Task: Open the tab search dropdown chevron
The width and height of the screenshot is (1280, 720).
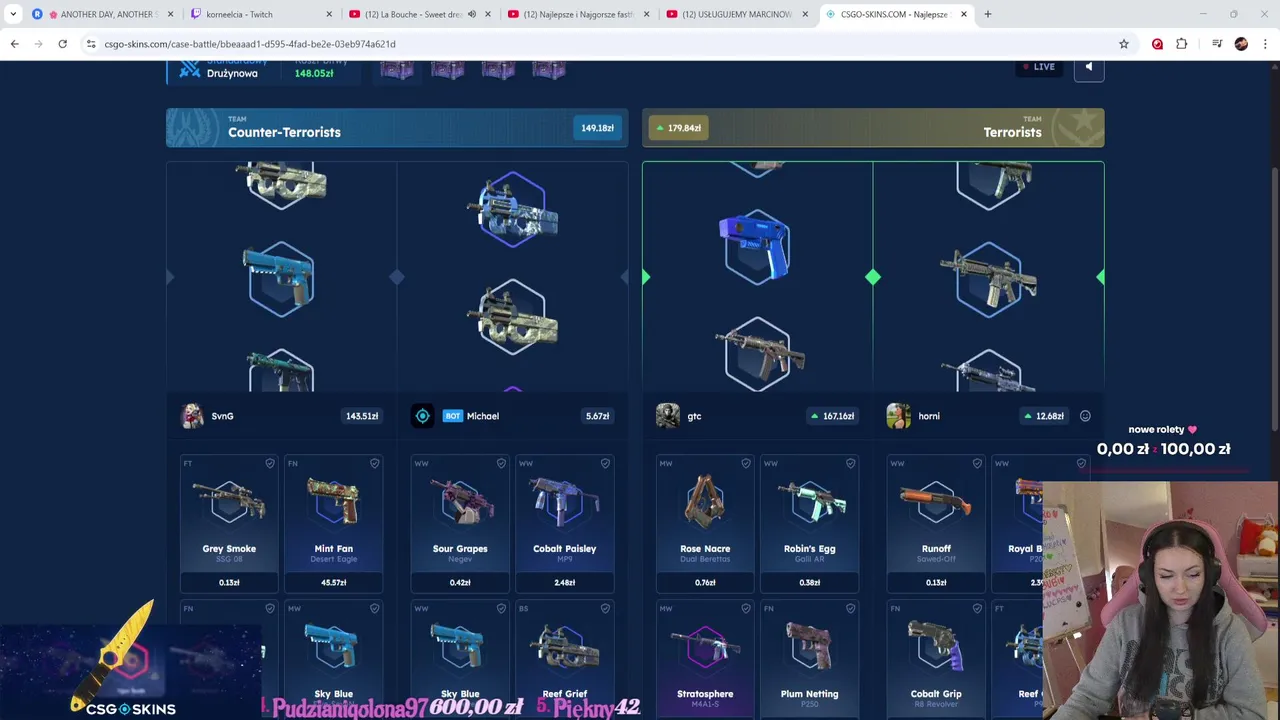Action: [x=13, y=14]
